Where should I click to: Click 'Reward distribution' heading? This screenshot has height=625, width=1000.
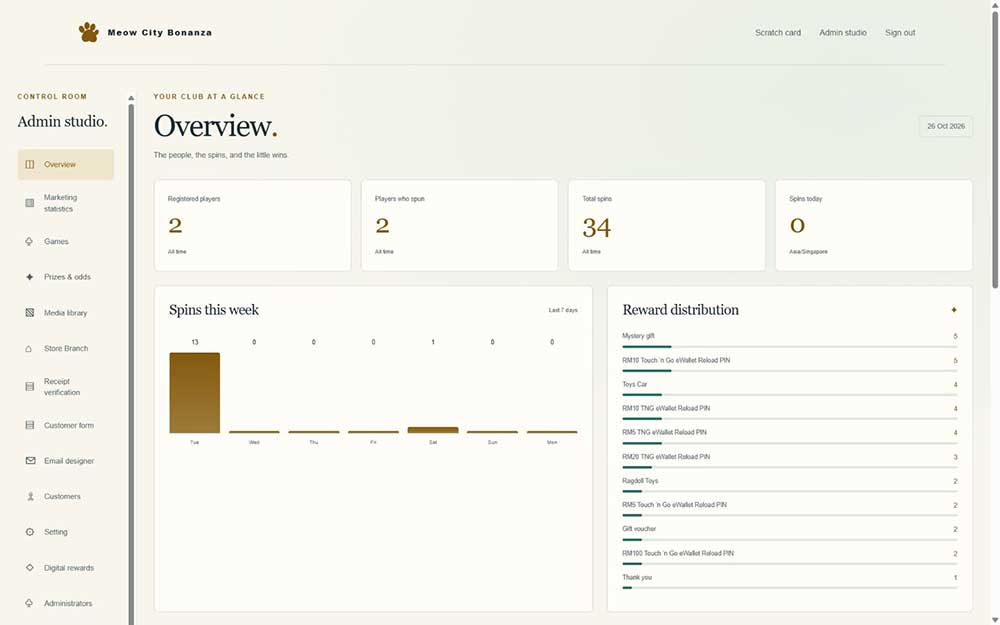680,310
